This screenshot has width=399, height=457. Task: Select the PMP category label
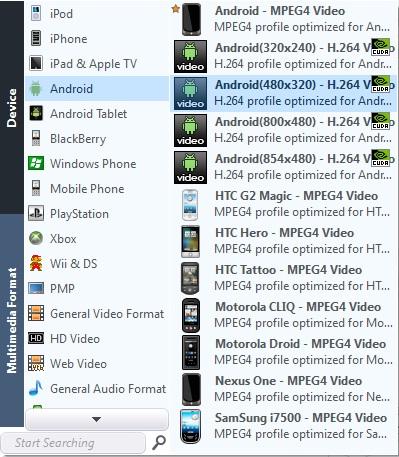point(62,289)
